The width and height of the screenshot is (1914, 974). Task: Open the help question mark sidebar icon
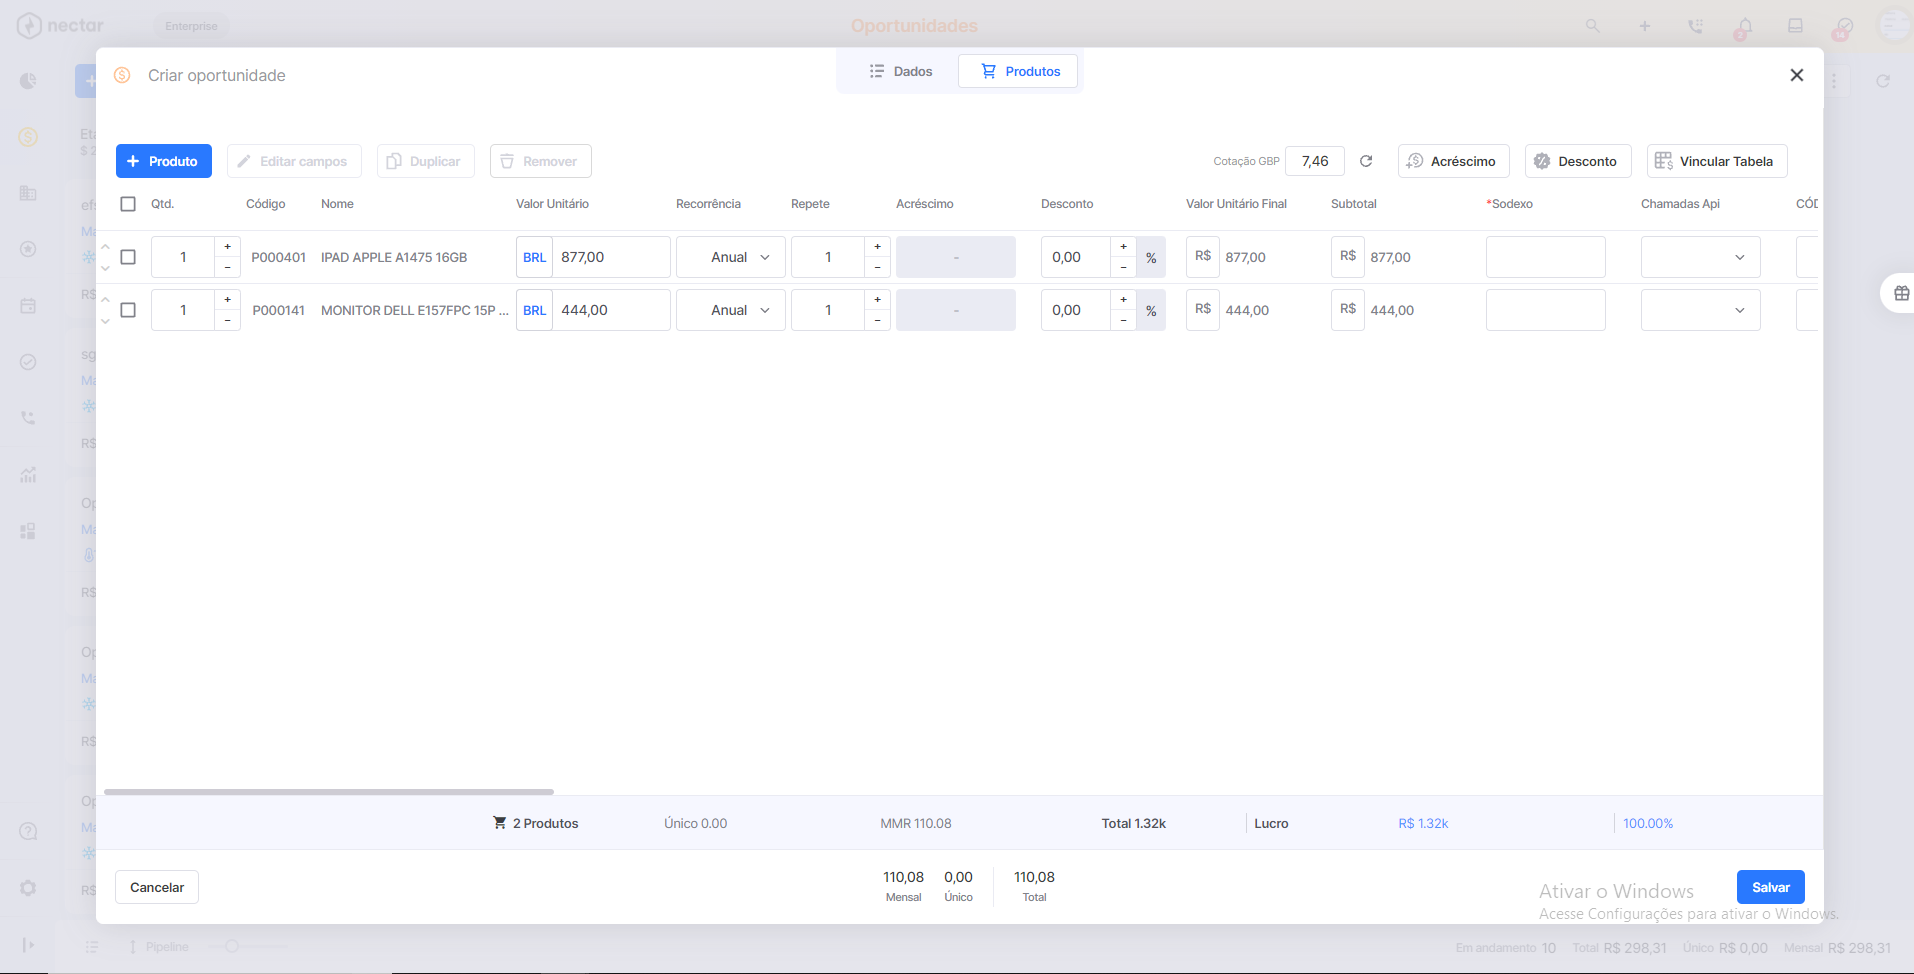(x=28, y=831)
